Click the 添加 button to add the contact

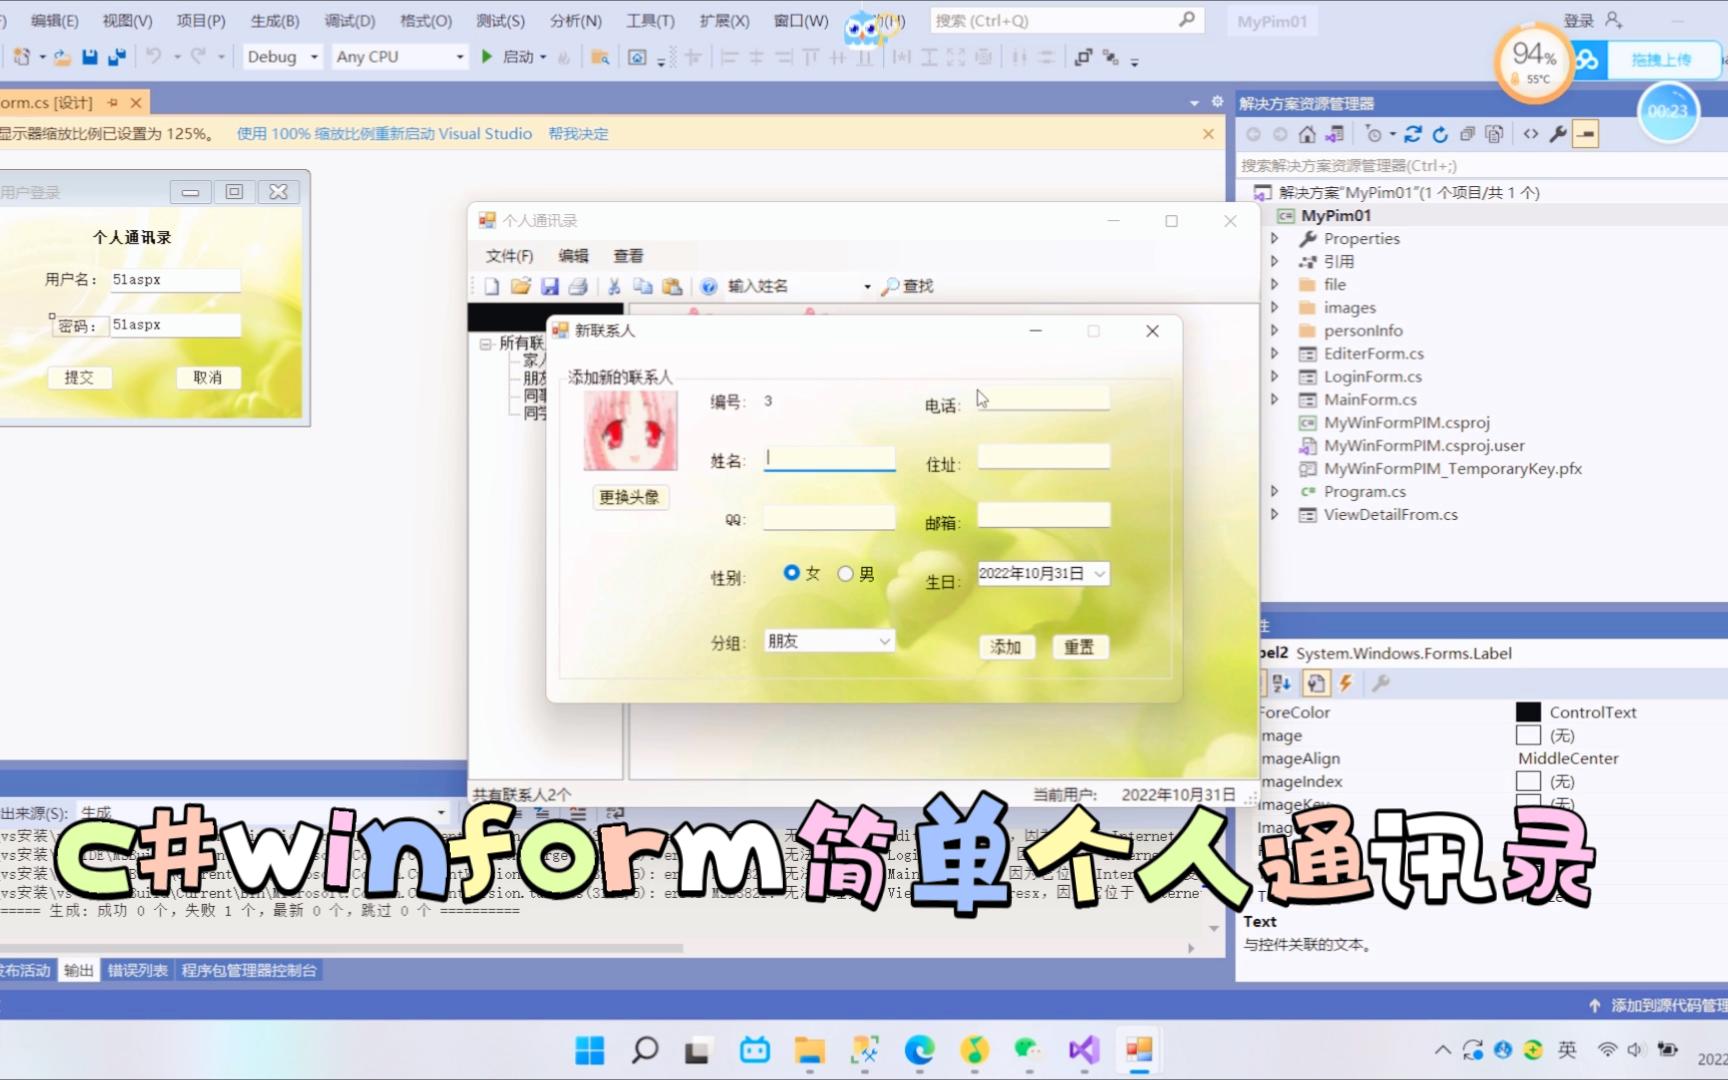pyautogui.click(x=1005, y=647)
